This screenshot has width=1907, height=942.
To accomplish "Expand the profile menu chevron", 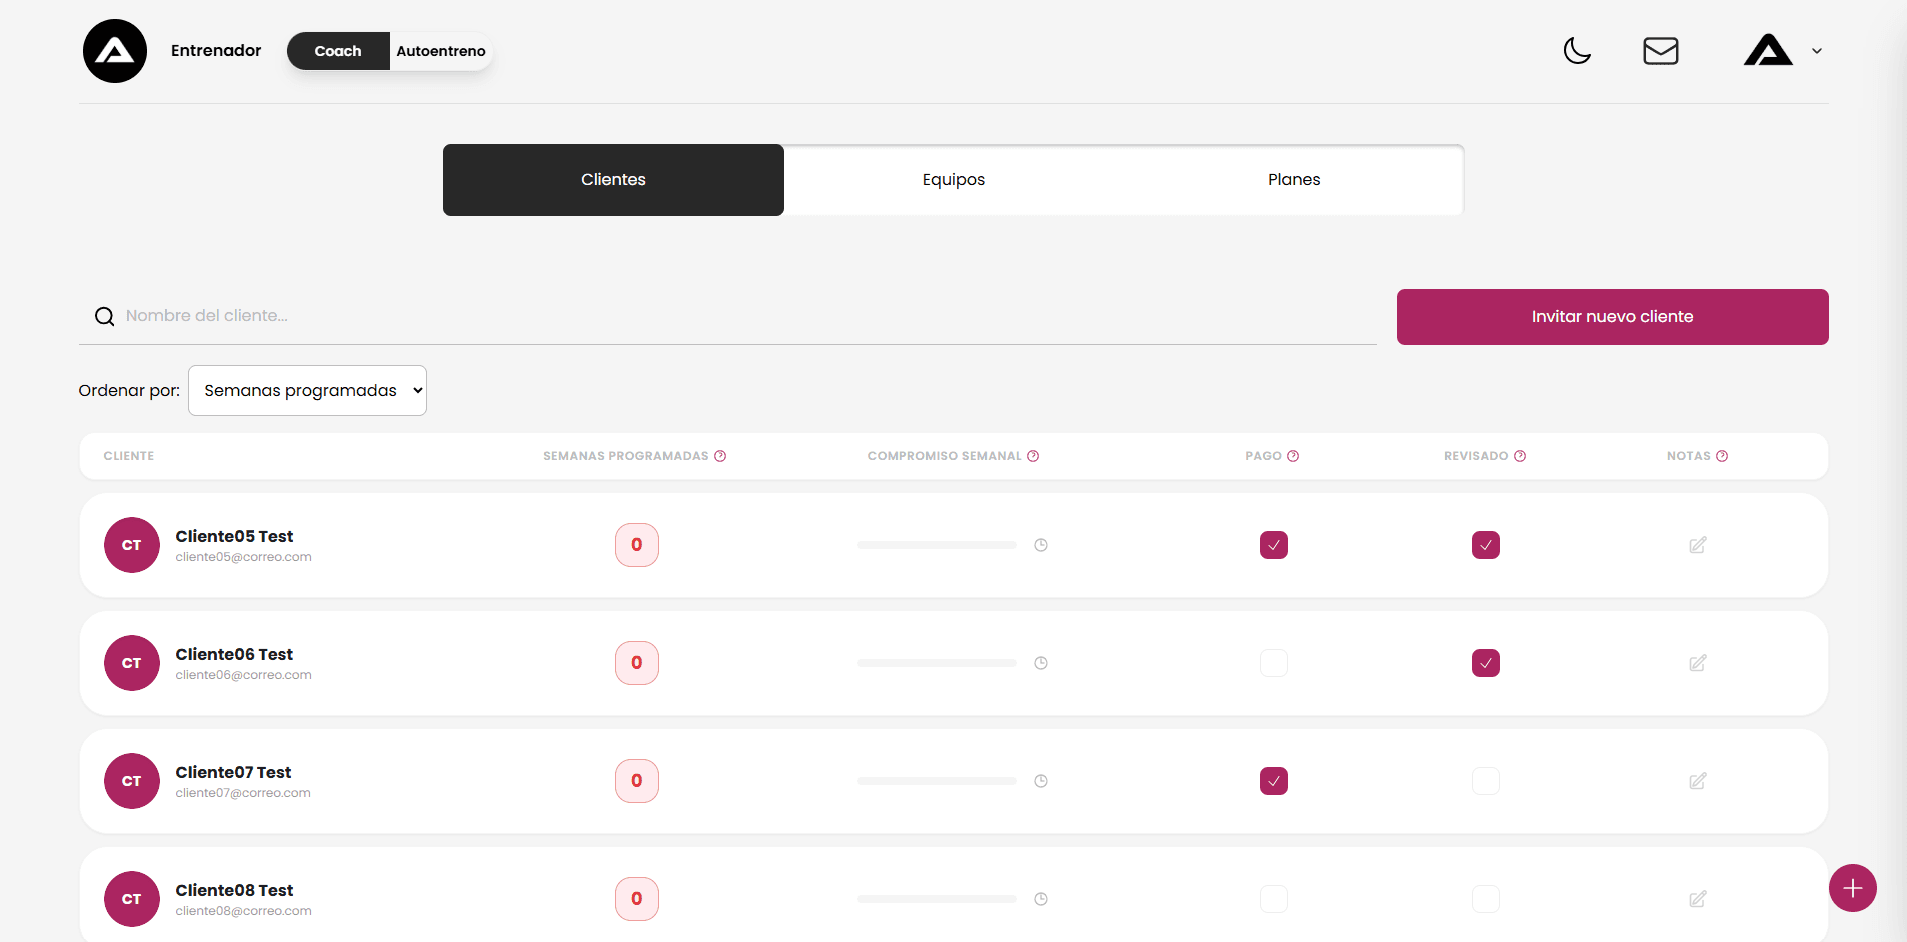I will click(1816, 51).
